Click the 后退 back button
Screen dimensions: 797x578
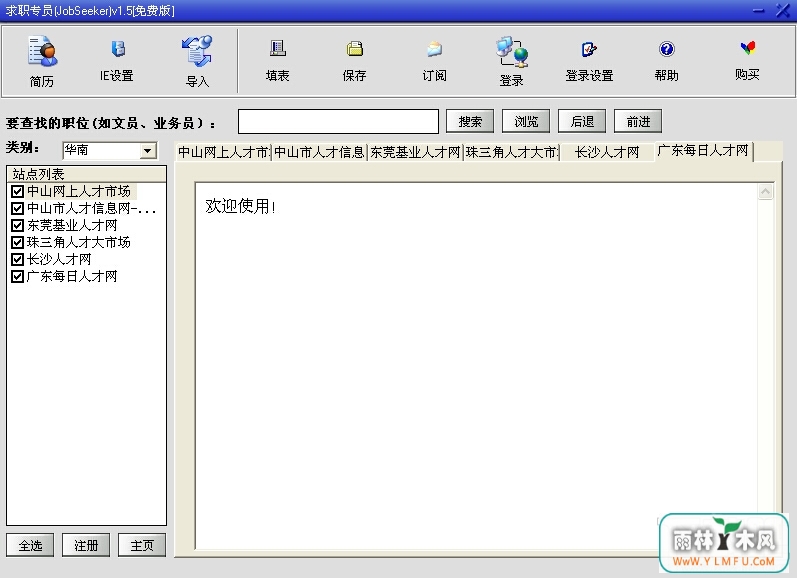click(582, 121)
